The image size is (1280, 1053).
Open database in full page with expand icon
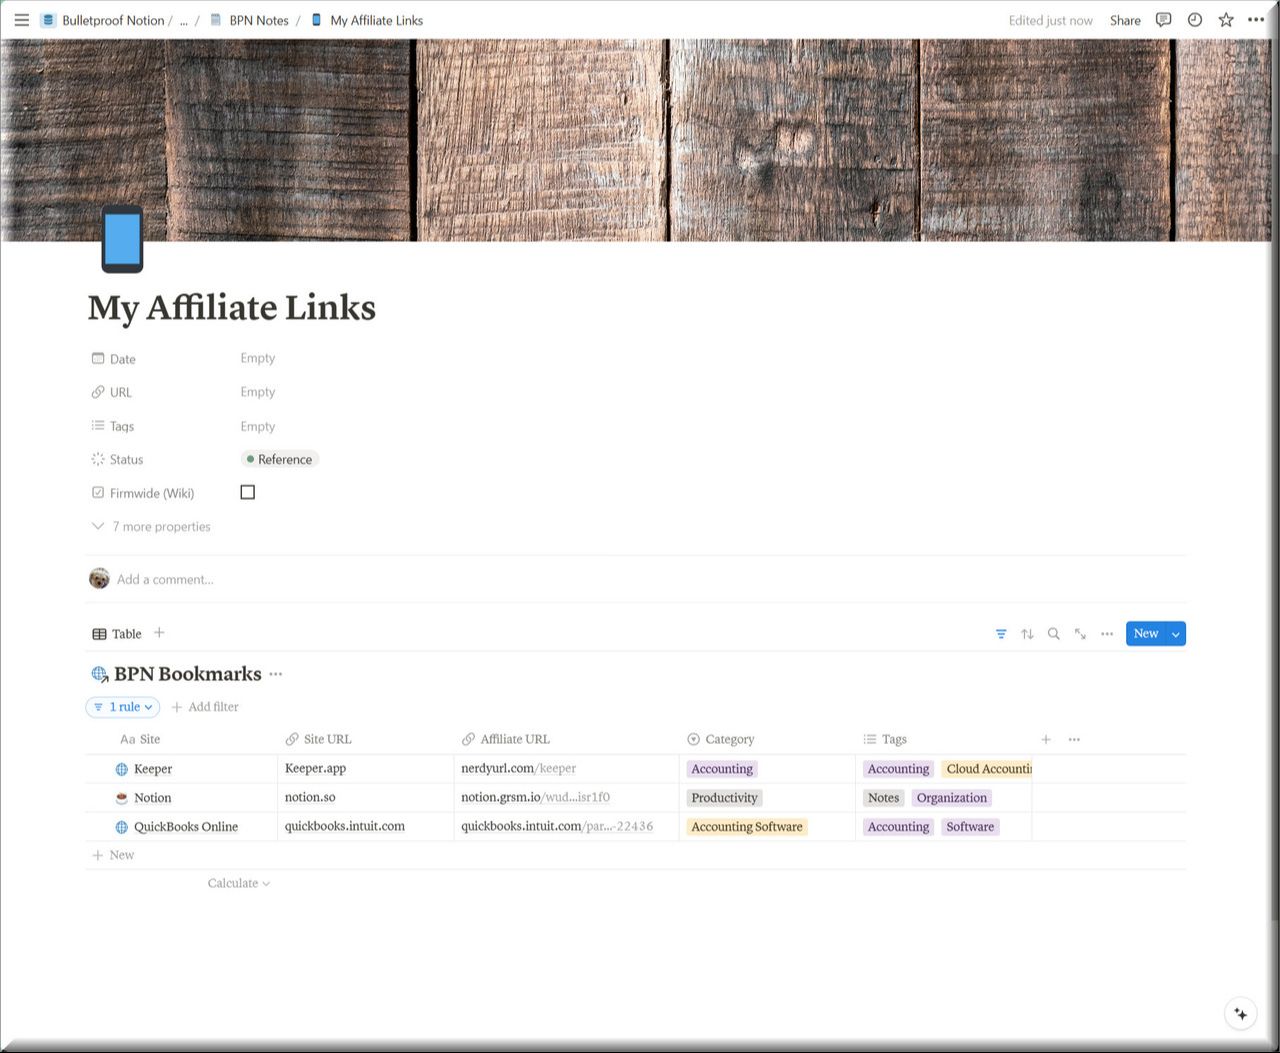click(x=1080, y=634)
